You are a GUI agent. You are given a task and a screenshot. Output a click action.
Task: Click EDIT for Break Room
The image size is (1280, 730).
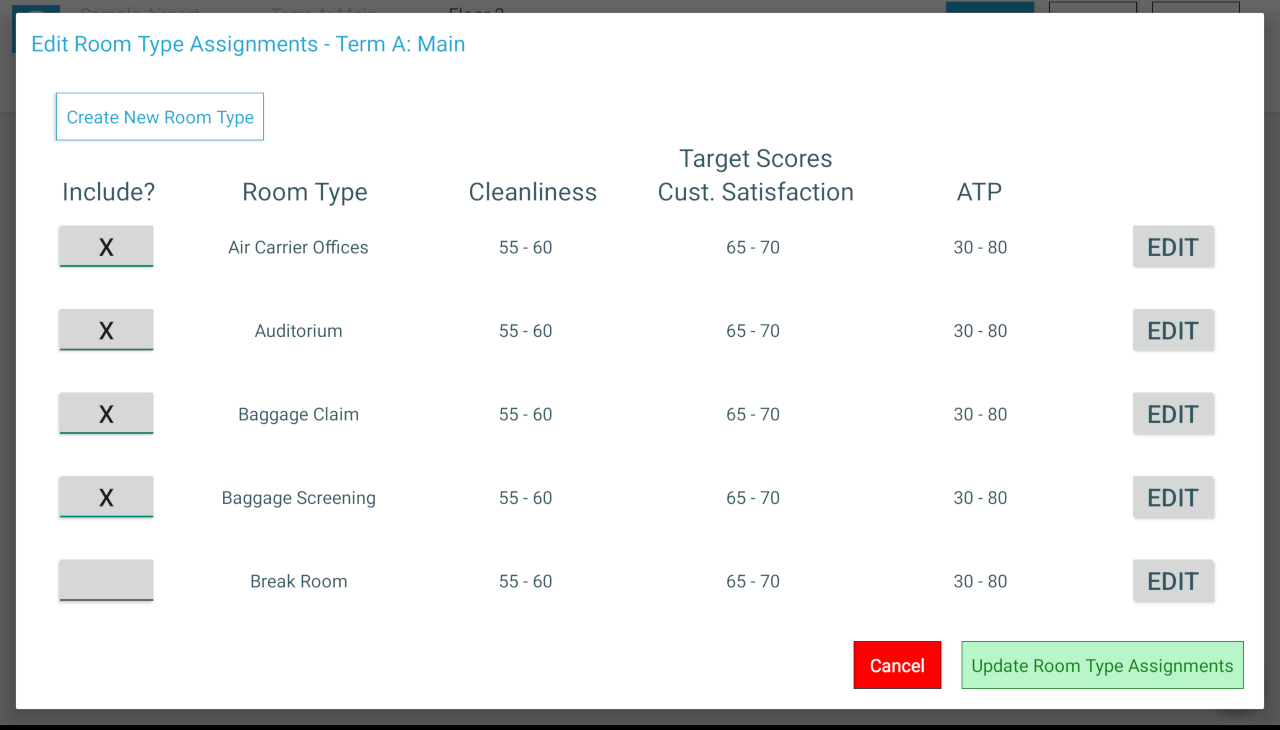1172,581
